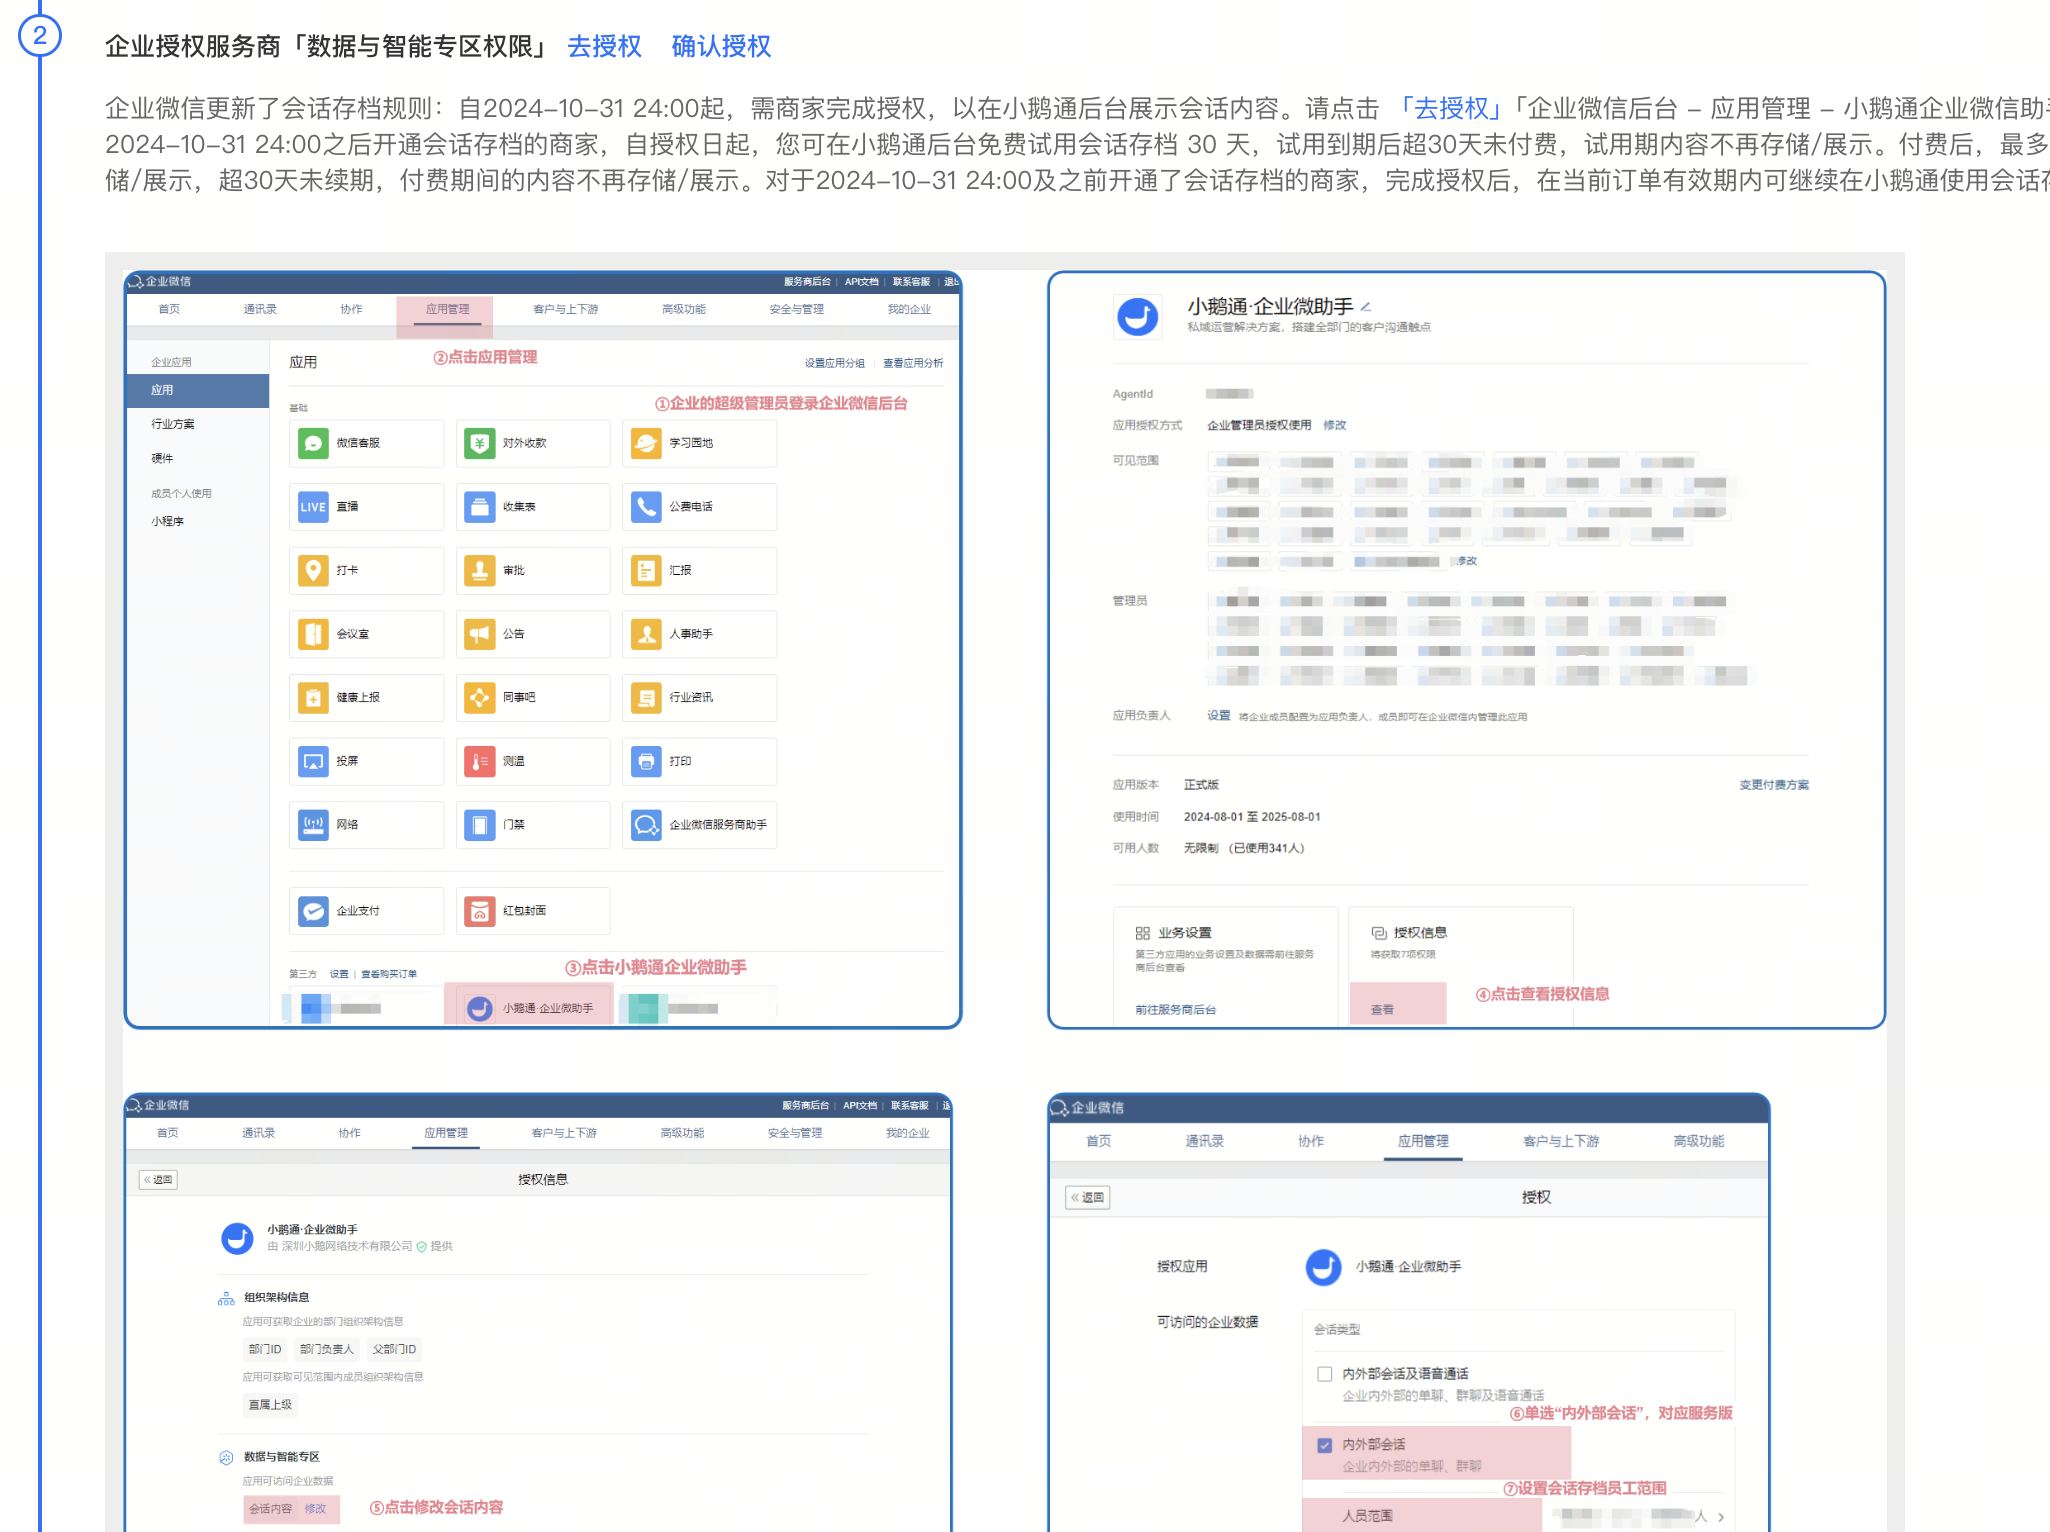This screenshot has height=1532, width=2050.
Task: Select 行业方案 in the left sidebar
Action: pos(173,424)
